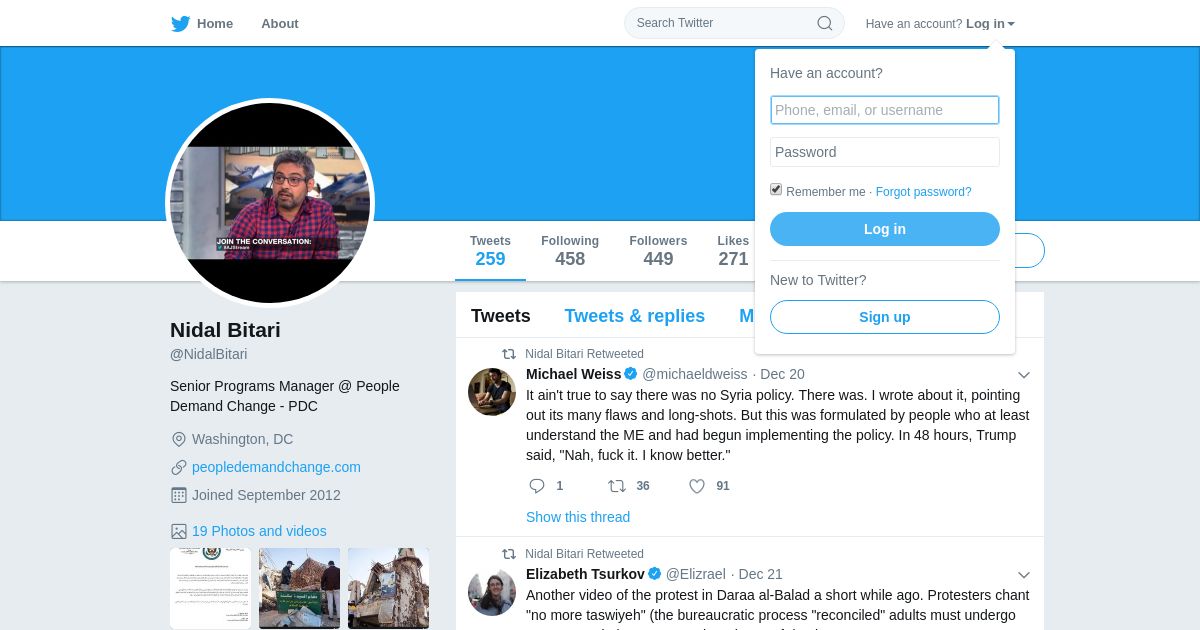This screenshot has width=1200, height=630.
Task: Click the blue Log in button
Action: point(885,229)
